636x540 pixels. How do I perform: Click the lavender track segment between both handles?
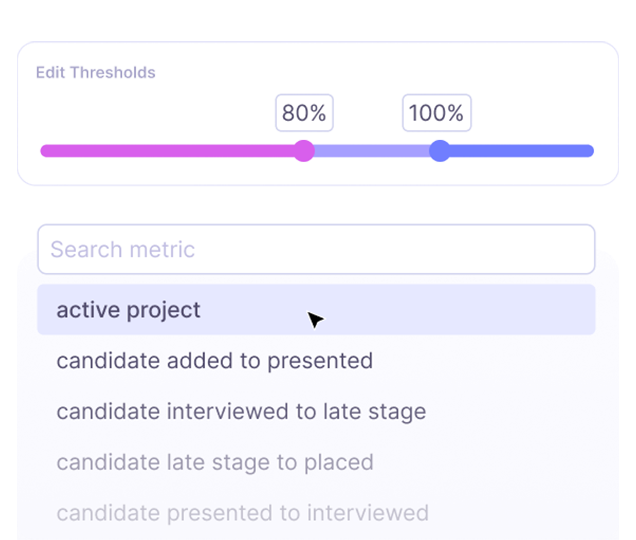coord(372,151)
